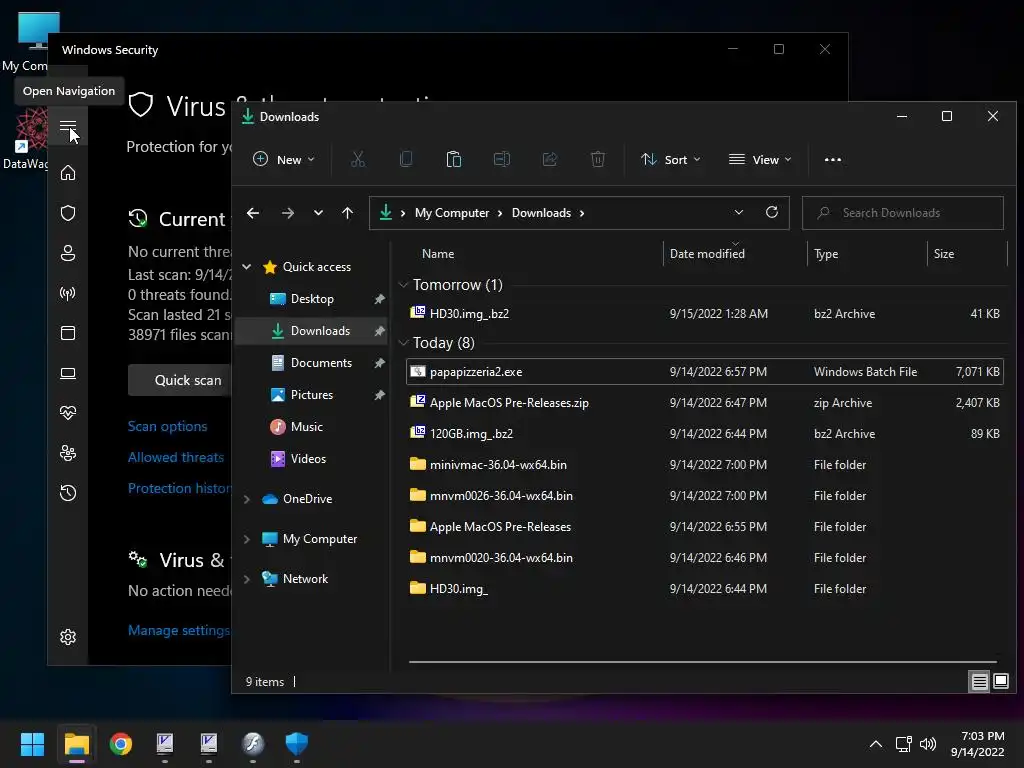Click the Rename icon in Explorer toolbar
Screen dimensions: 1024x768
click(x=502, y=159)
